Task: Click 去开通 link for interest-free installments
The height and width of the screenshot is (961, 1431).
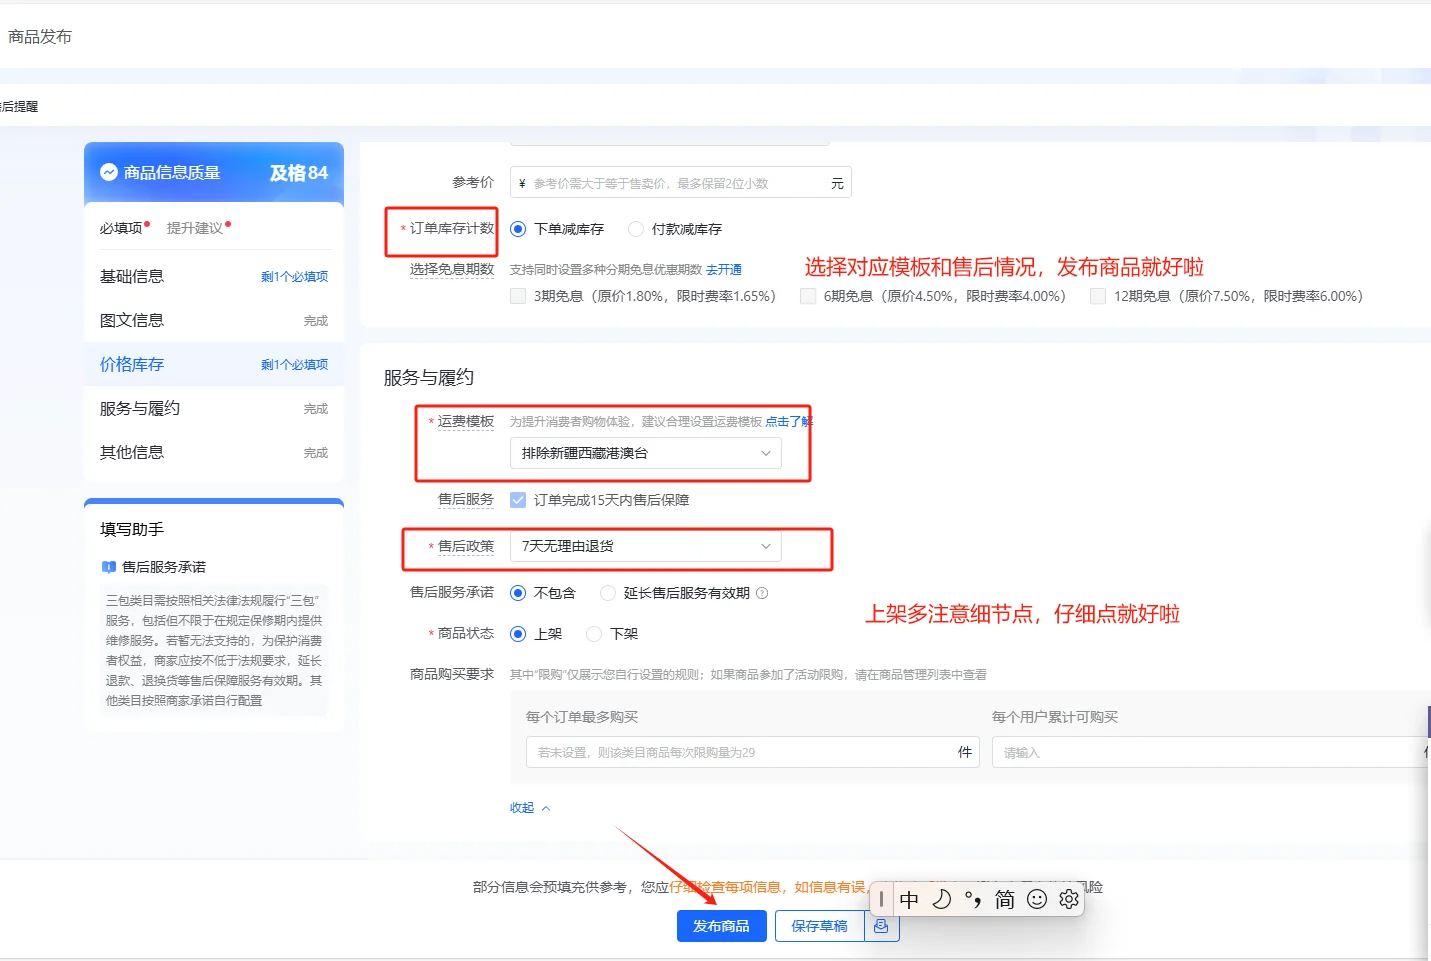Action: (724, 270)
